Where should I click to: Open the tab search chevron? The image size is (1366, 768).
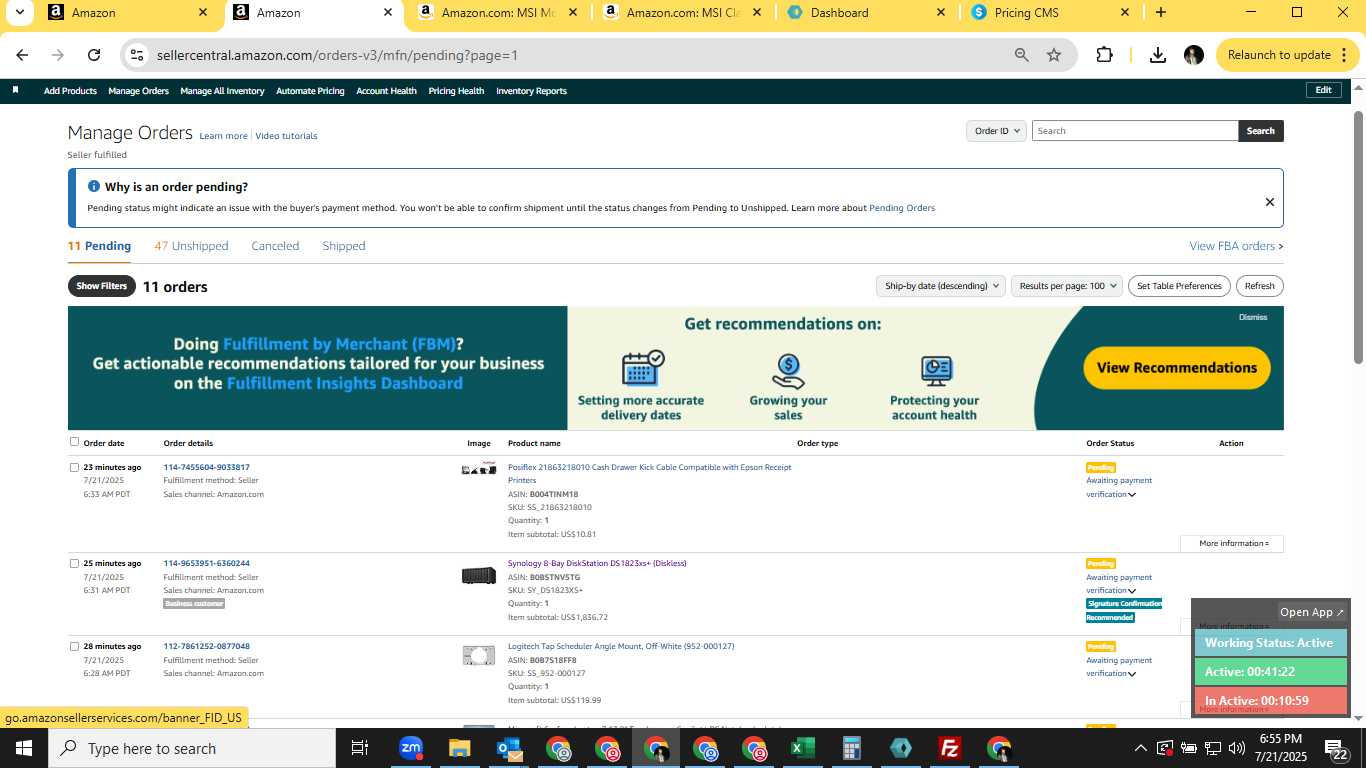click(19, 12)
